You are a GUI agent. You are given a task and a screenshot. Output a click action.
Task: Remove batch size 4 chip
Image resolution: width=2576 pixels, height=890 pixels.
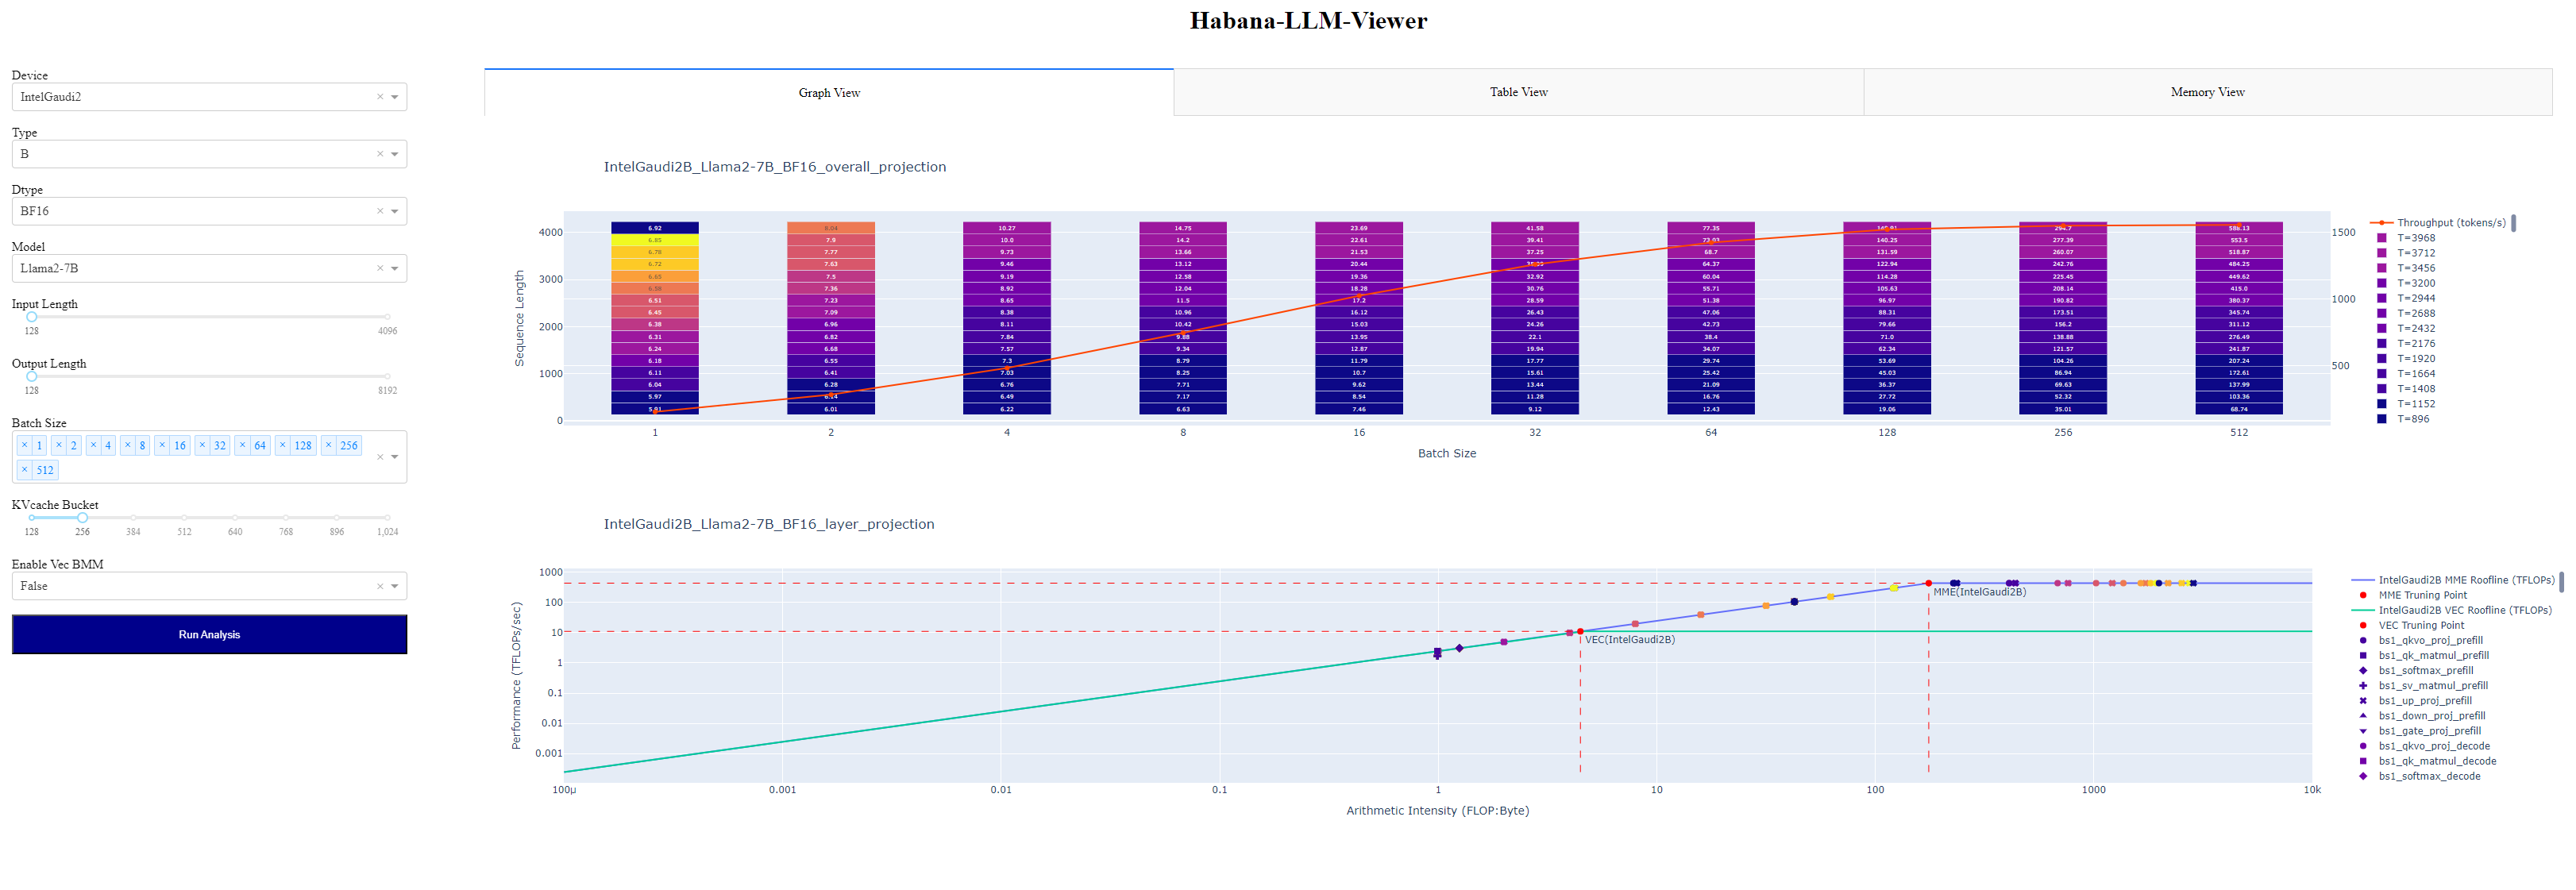(93, 445)
